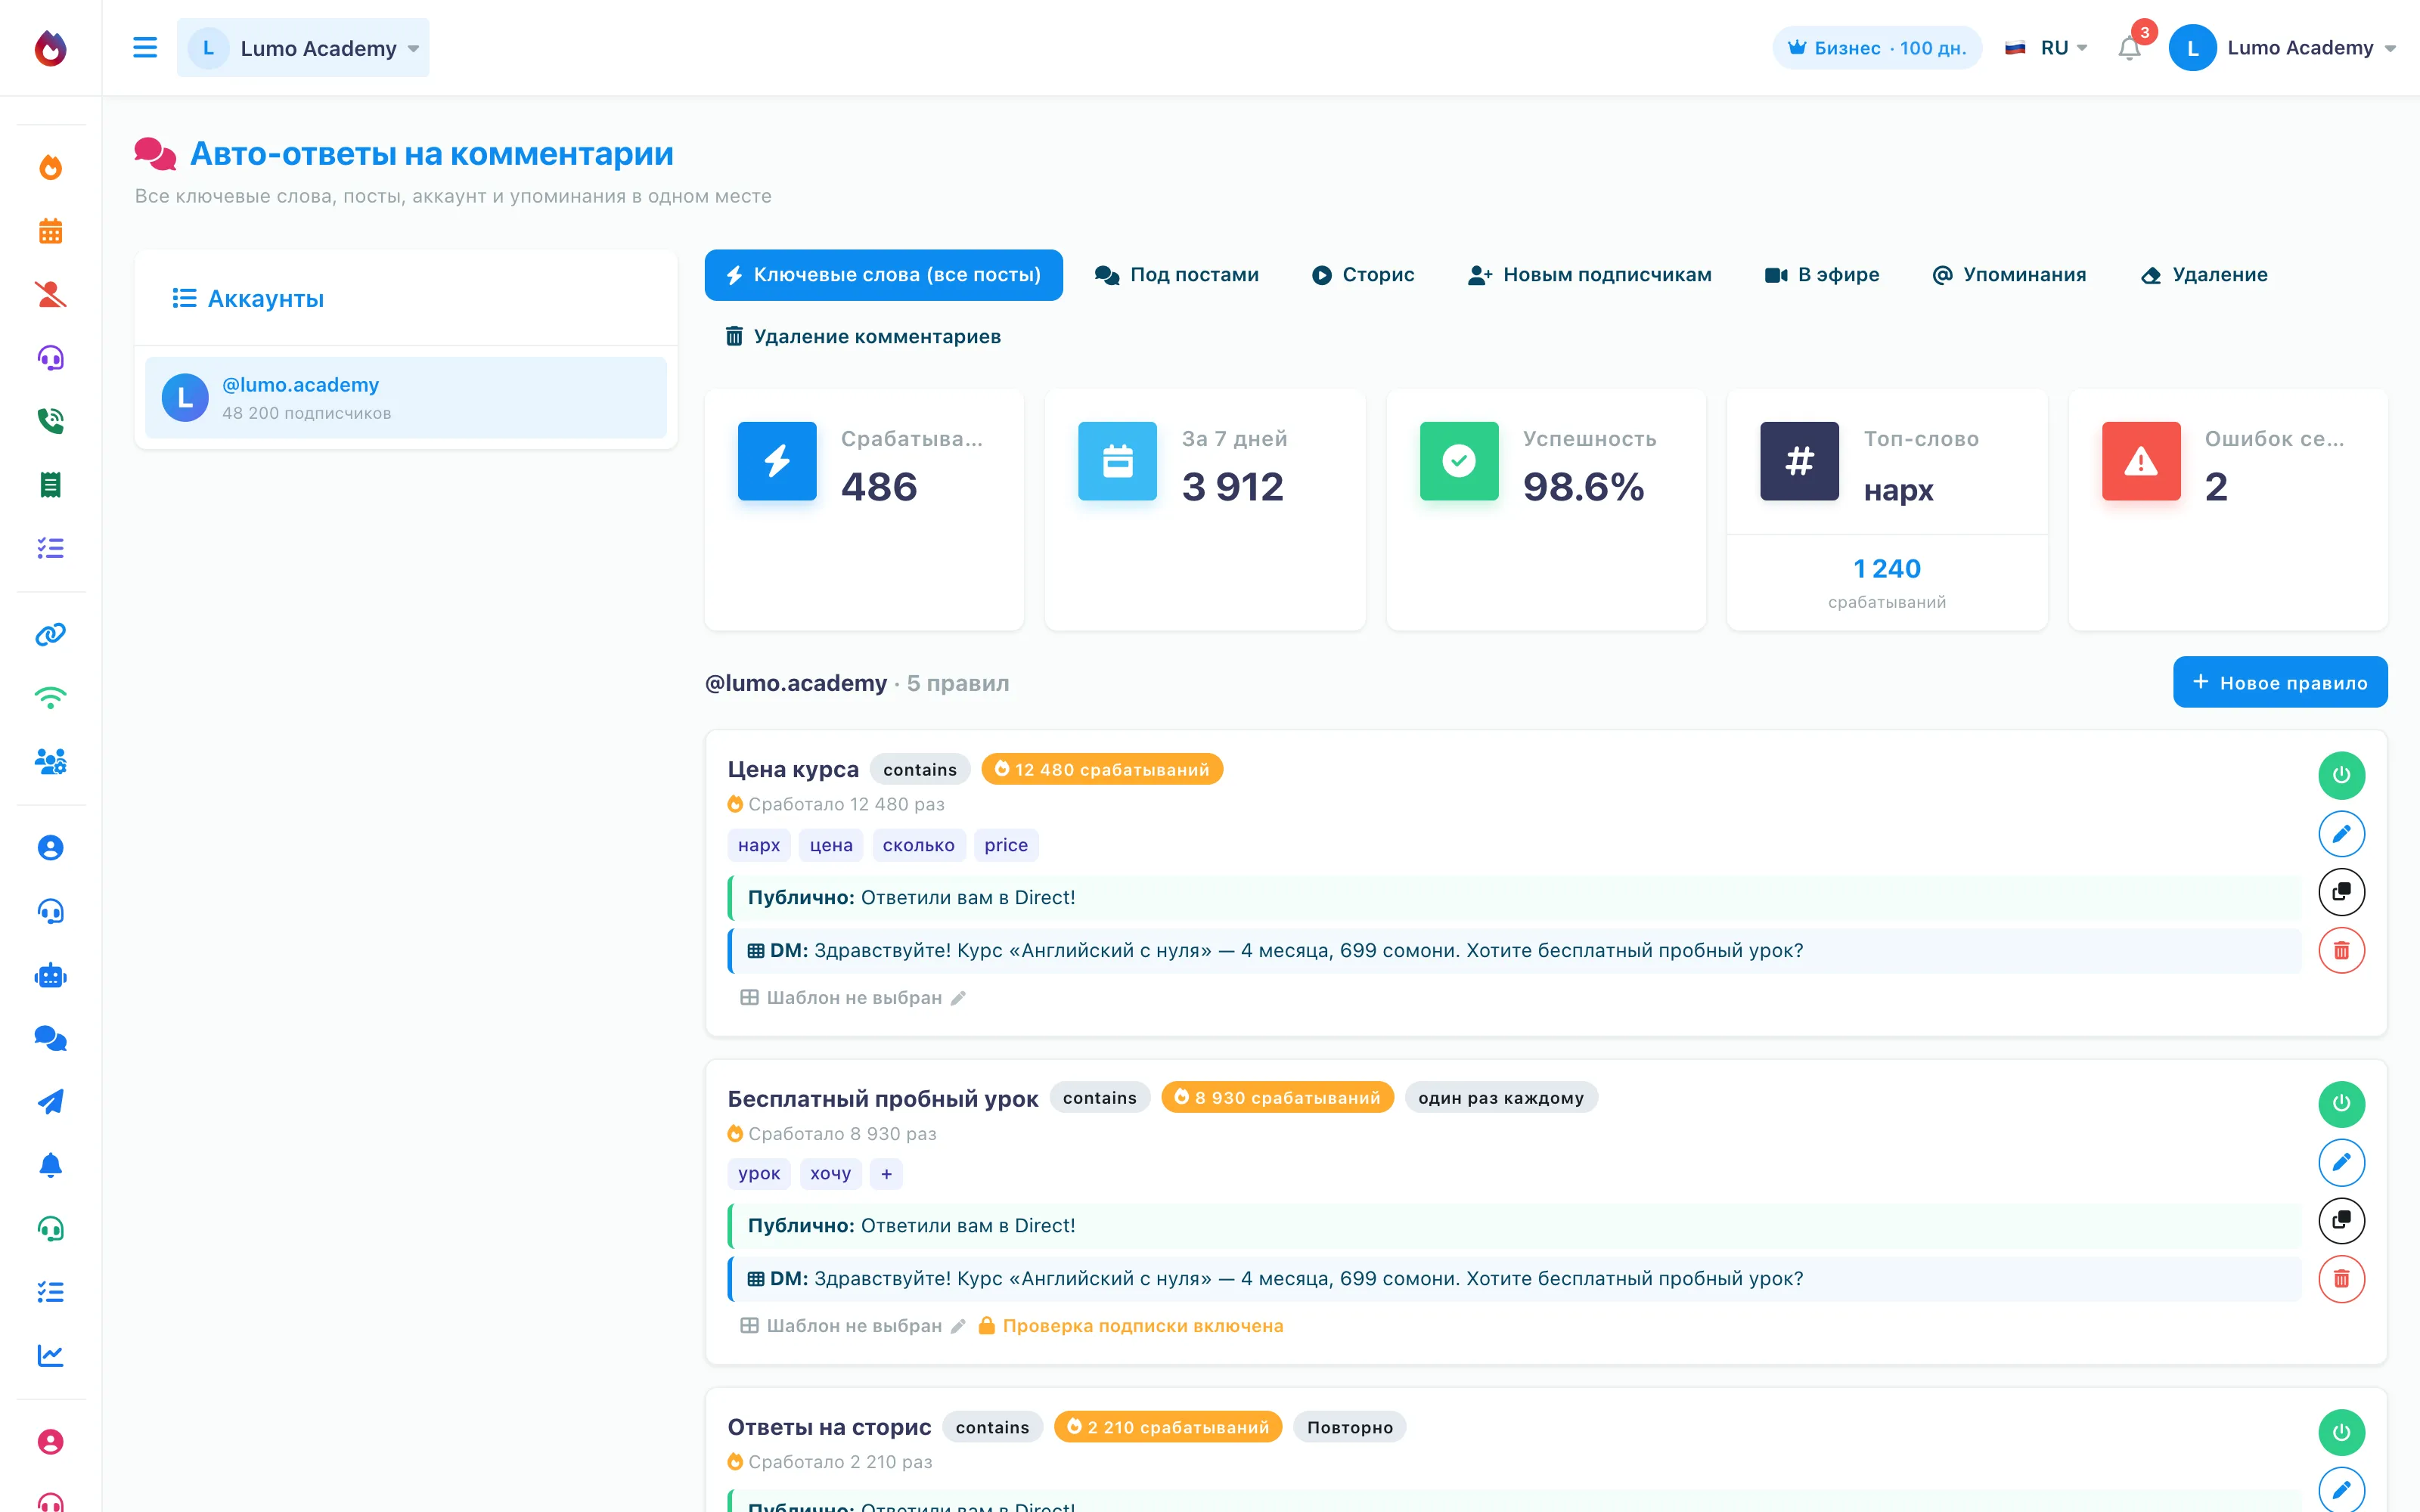The image size is (2420, 1512).
Task: Click the нарх keyword tag
Action: tap(759, 845)
